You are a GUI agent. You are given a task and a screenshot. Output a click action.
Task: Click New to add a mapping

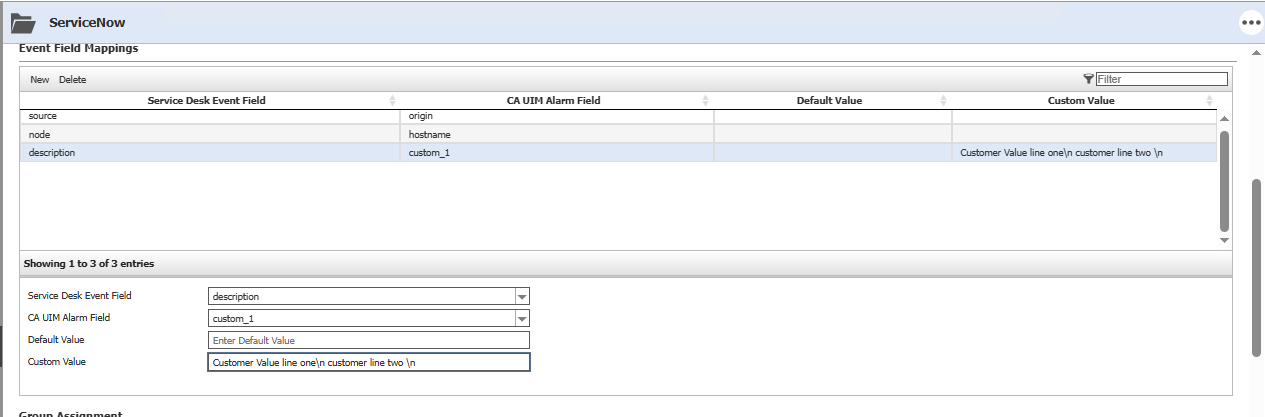pyautogui.click(x=39, y=80)
